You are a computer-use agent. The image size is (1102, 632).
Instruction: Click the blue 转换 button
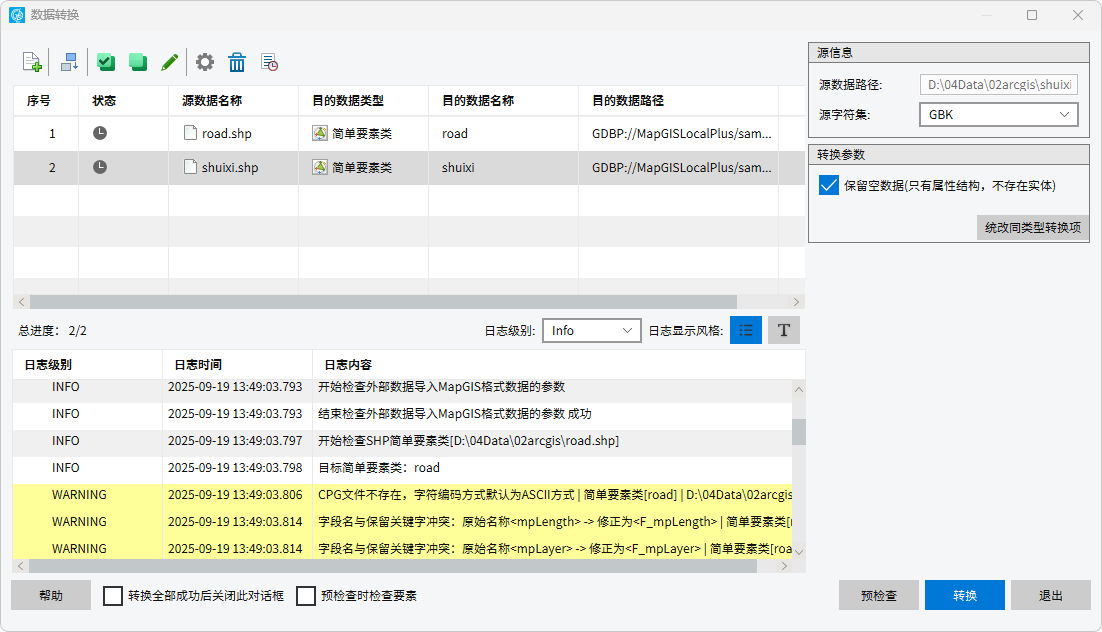(x=964, y=595)
